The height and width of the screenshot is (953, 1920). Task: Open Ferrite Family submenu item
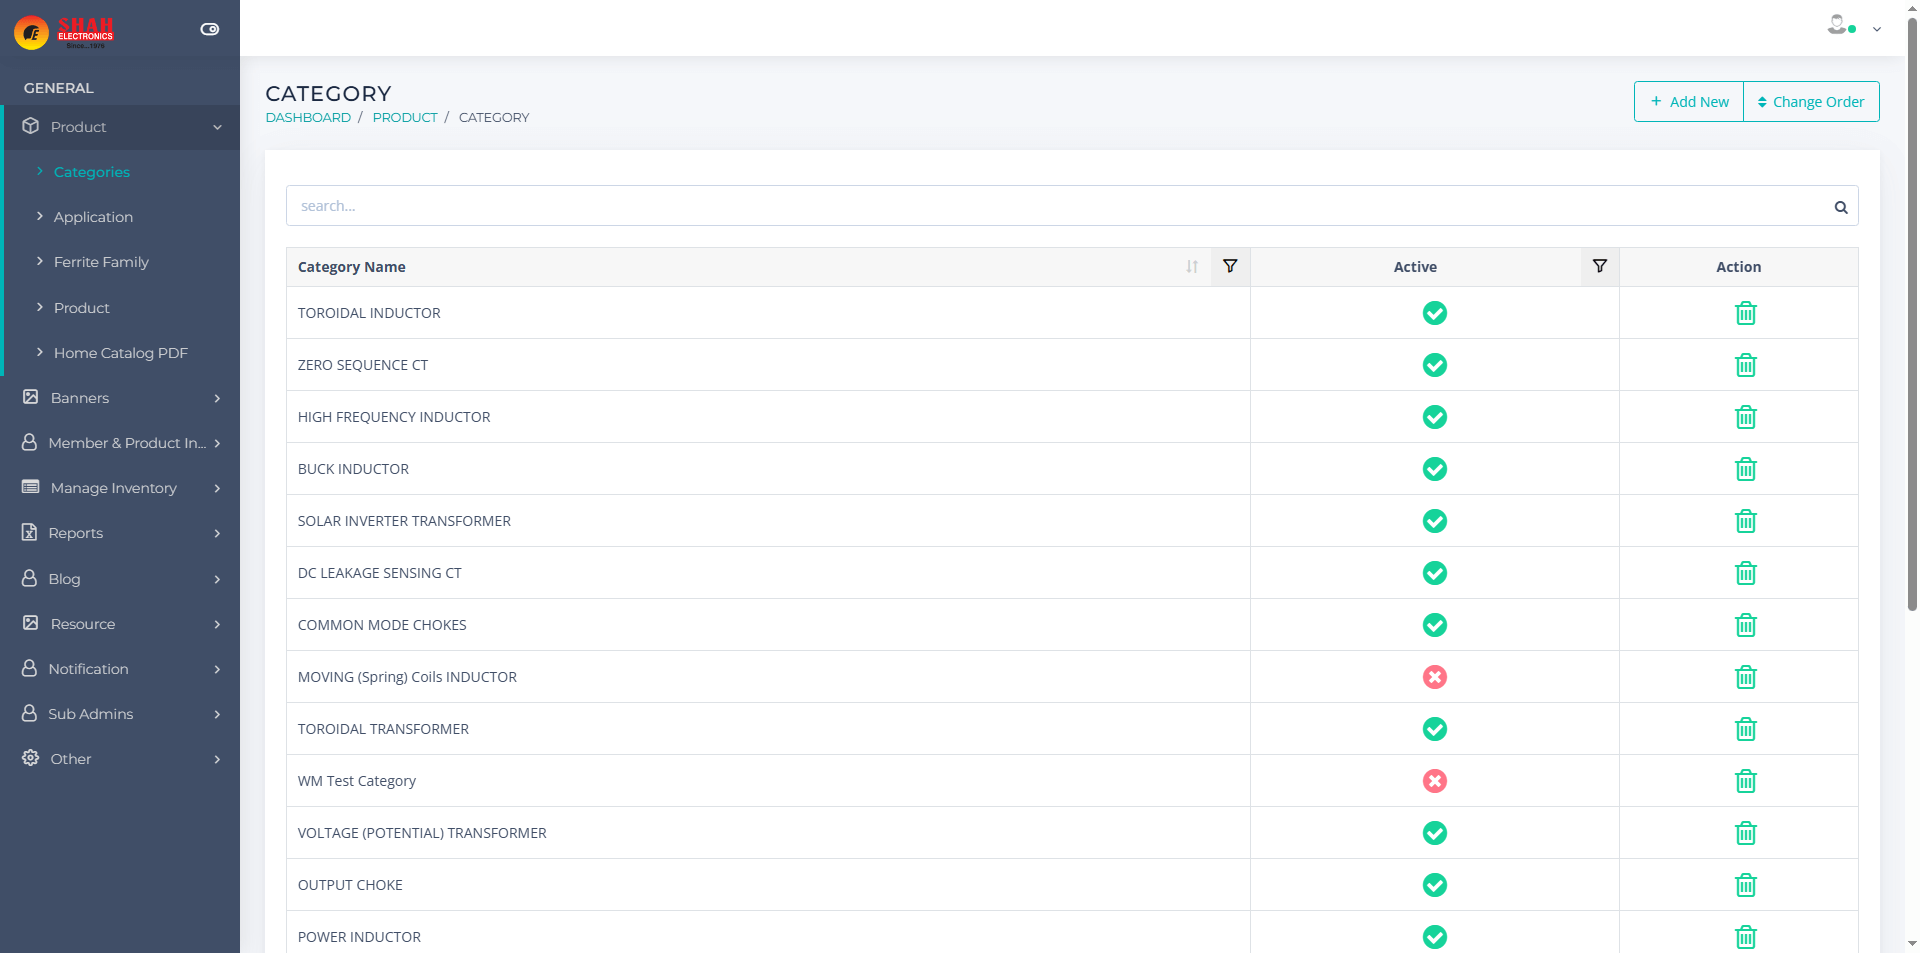tap(101, 262)
